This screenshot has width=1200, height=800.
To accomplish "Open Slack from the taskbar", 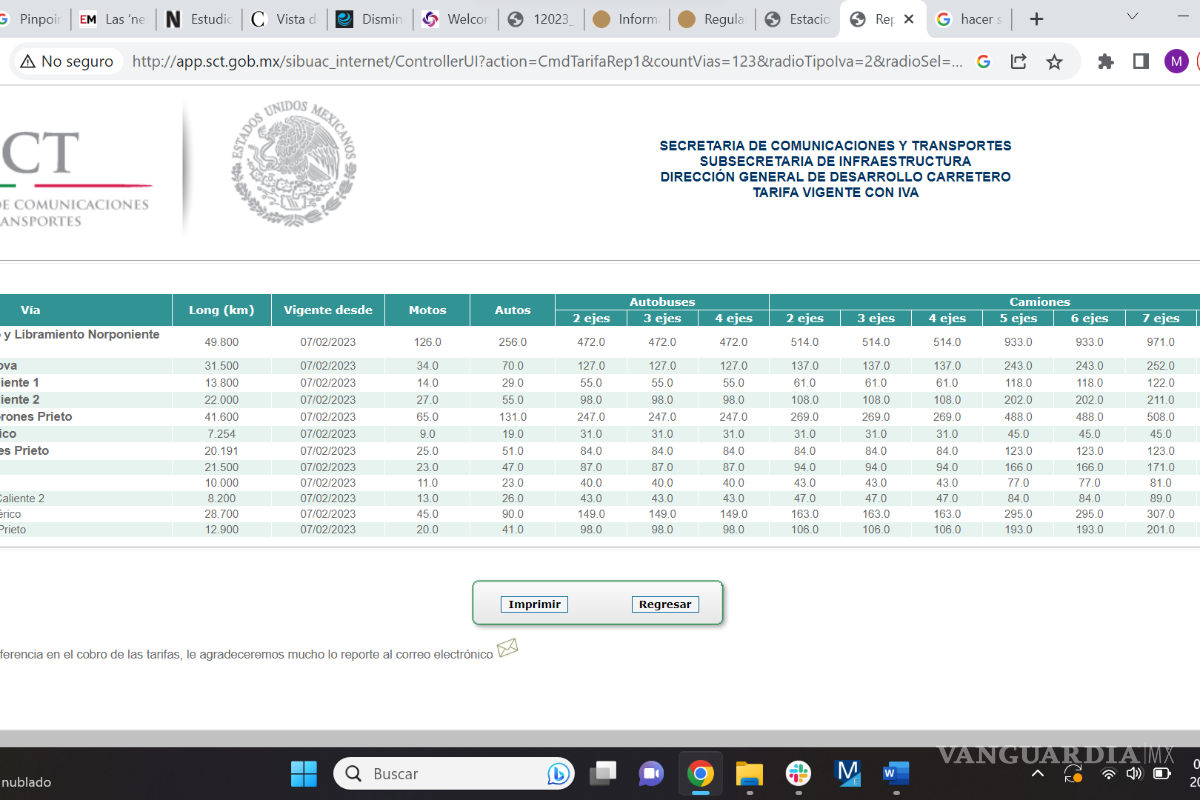I will tap(798, 773).
